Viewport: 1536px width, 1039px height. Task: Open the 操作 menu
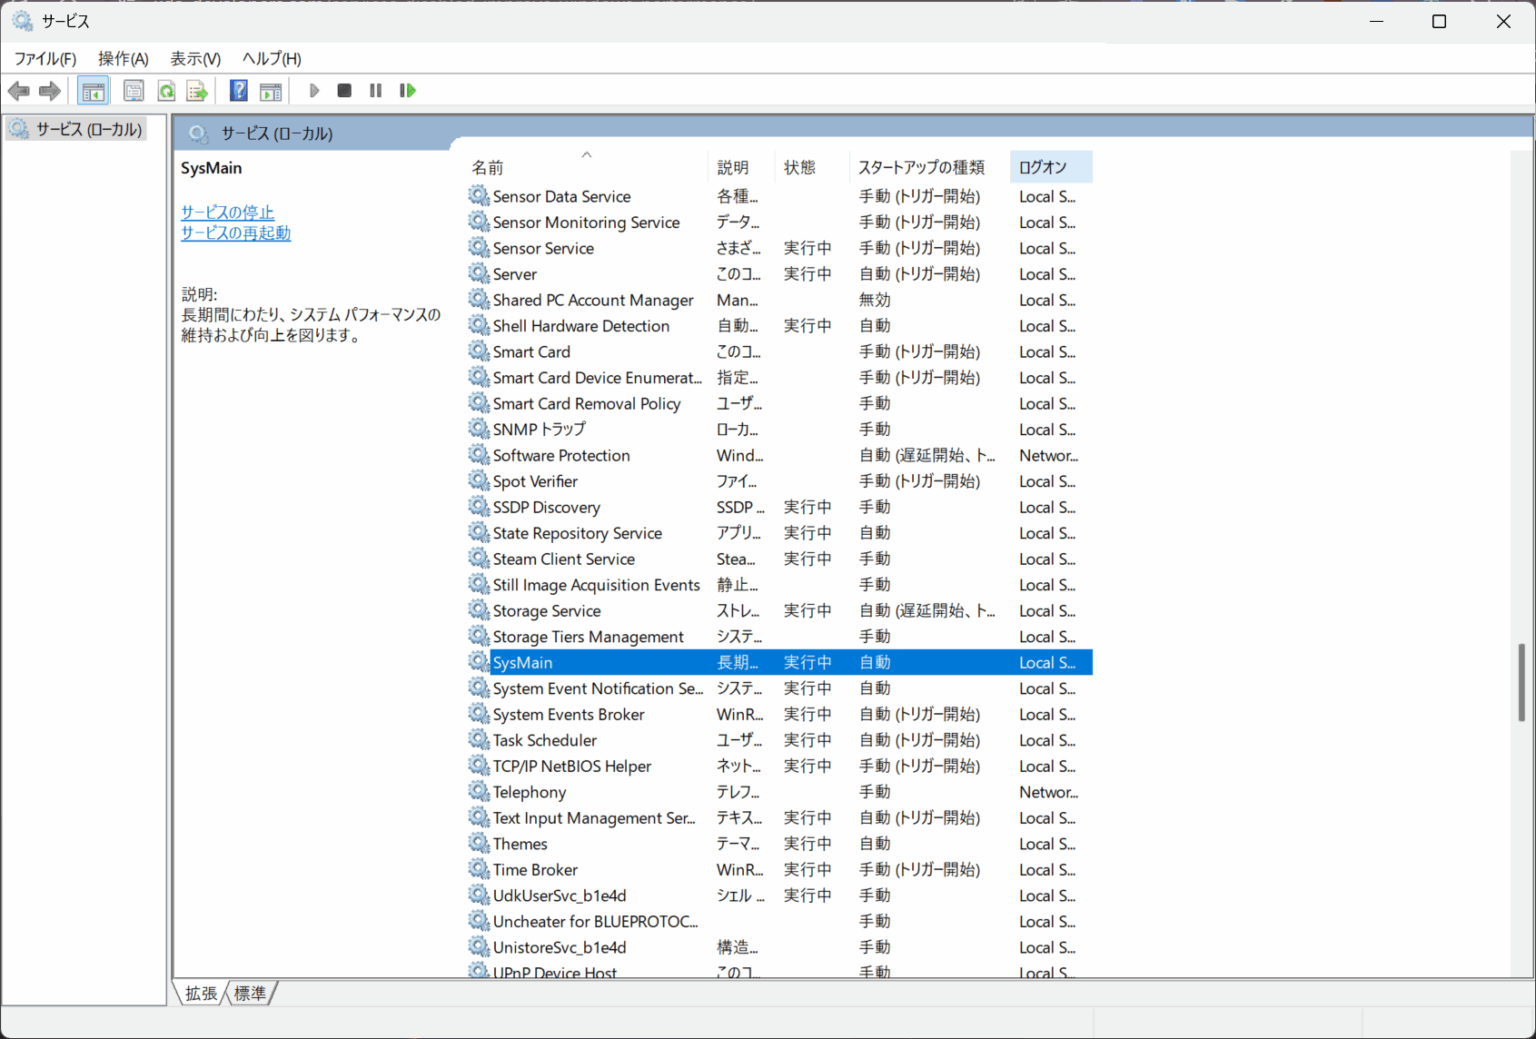122,58
